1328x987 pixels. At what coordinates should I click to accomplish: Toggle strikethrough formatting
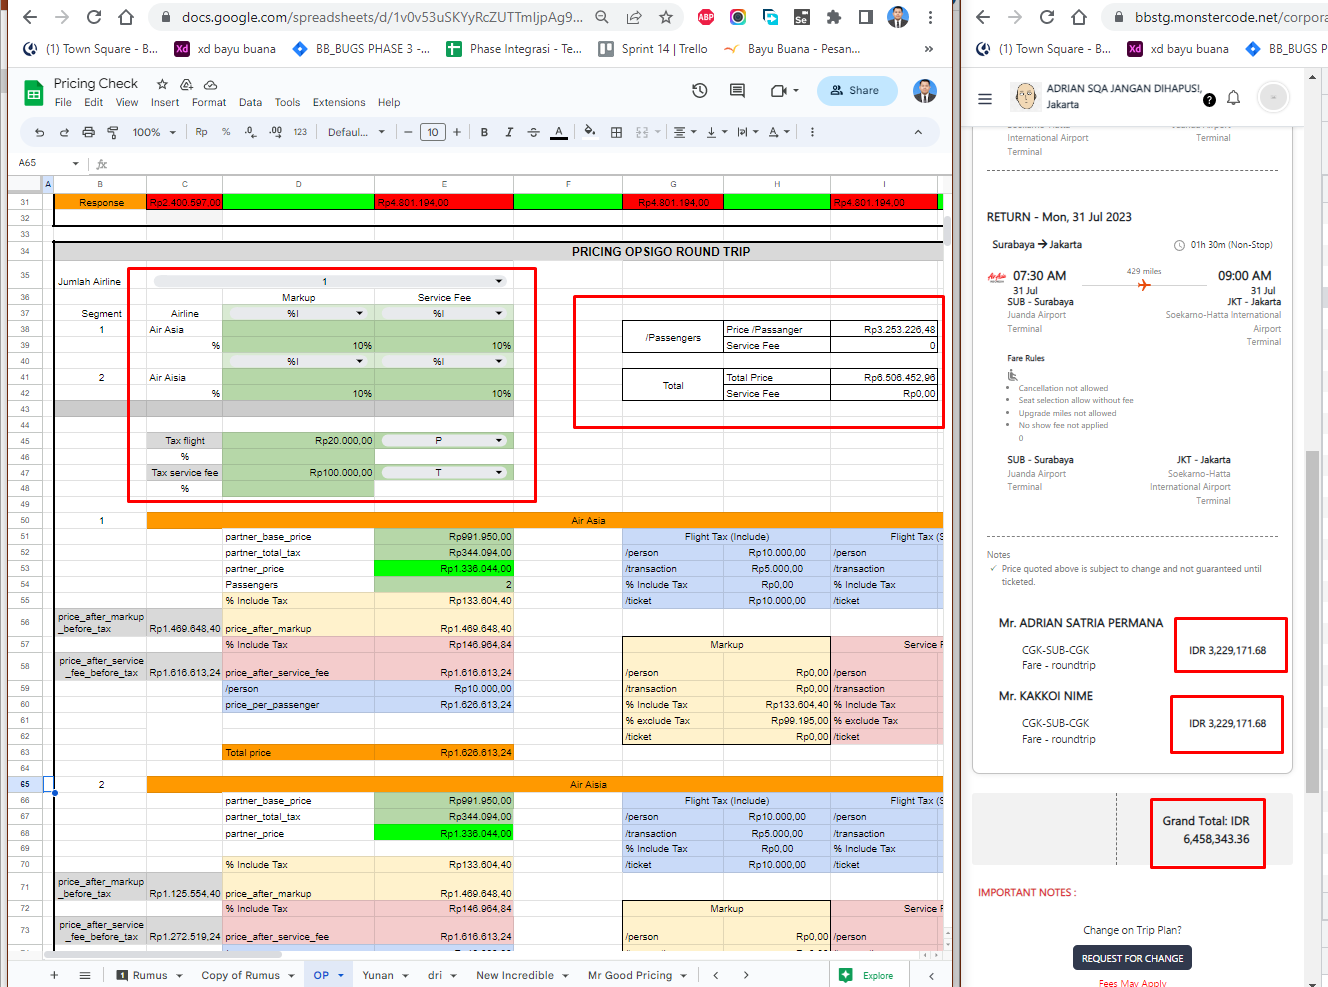coord(533,132)
